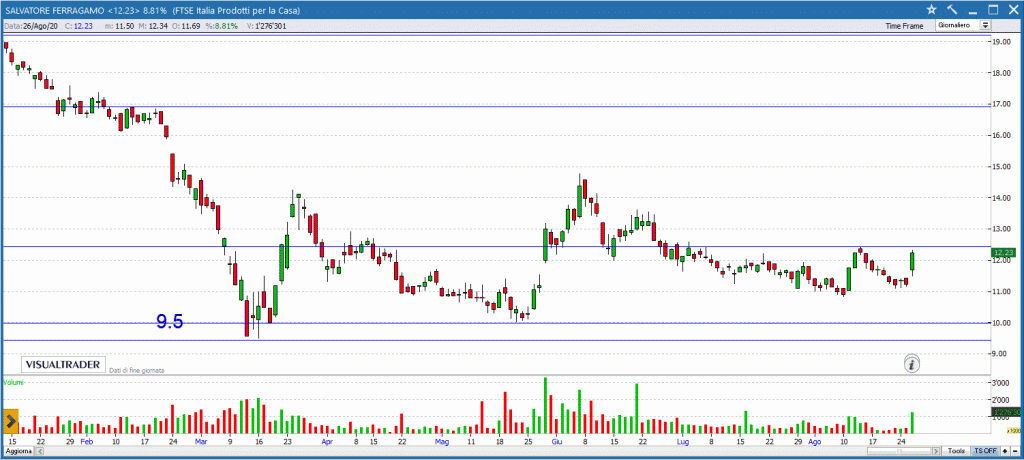Click the V:1'276'301 volume readout
The height and width of the screenshot is (460, 1024).
(266, 26)
